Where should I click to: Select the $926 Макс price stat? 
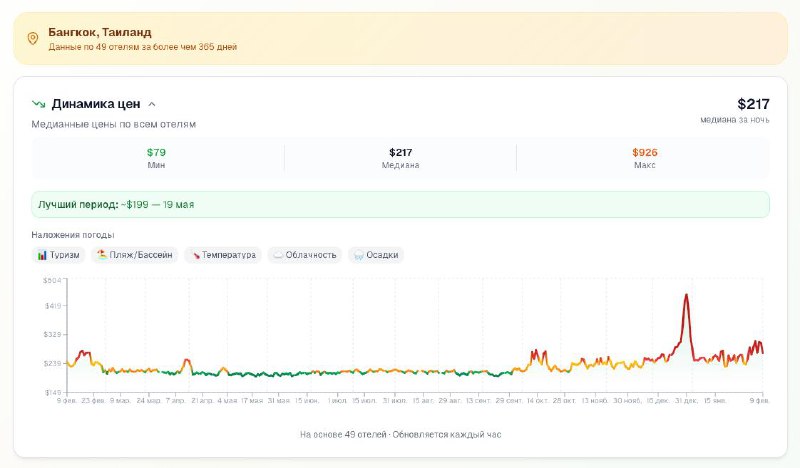644,158
